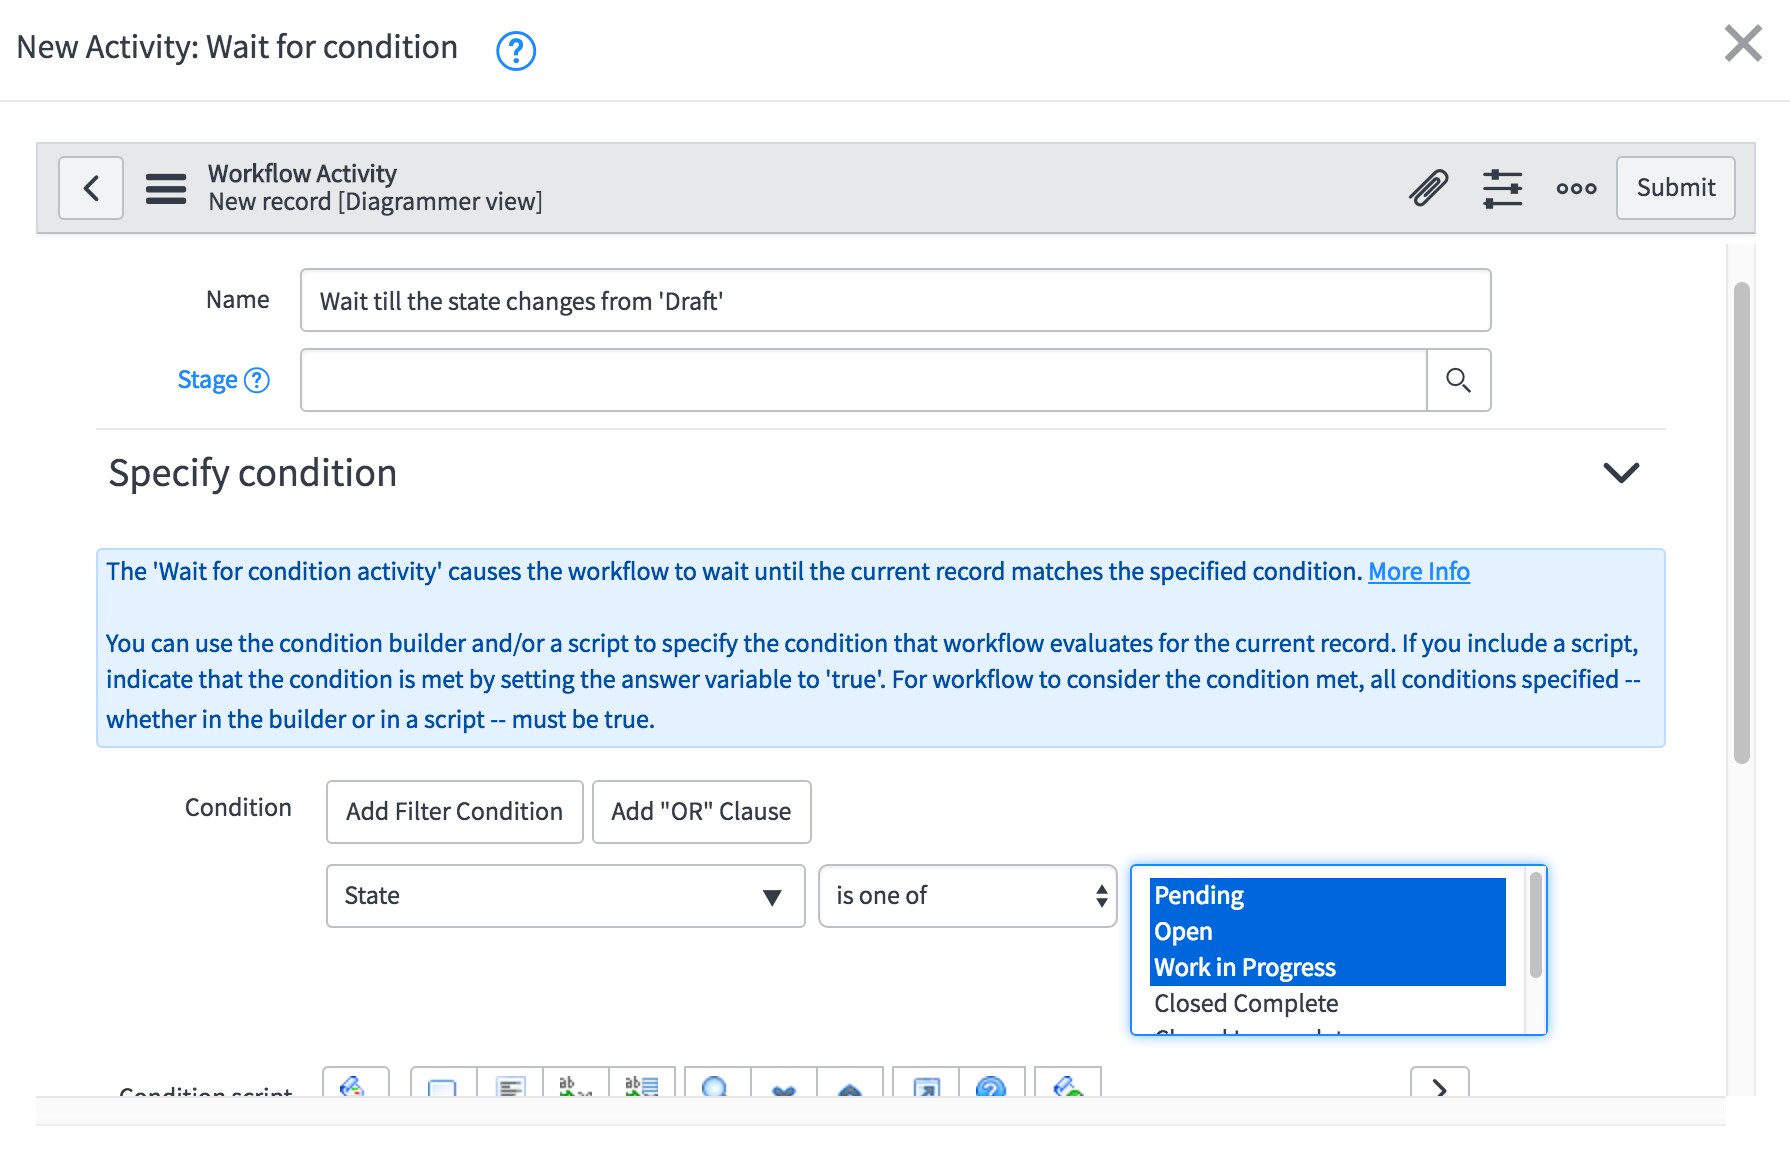1790x1158 pixels.
Task: Click Add Filter Condition button
Action: (454, 812)
